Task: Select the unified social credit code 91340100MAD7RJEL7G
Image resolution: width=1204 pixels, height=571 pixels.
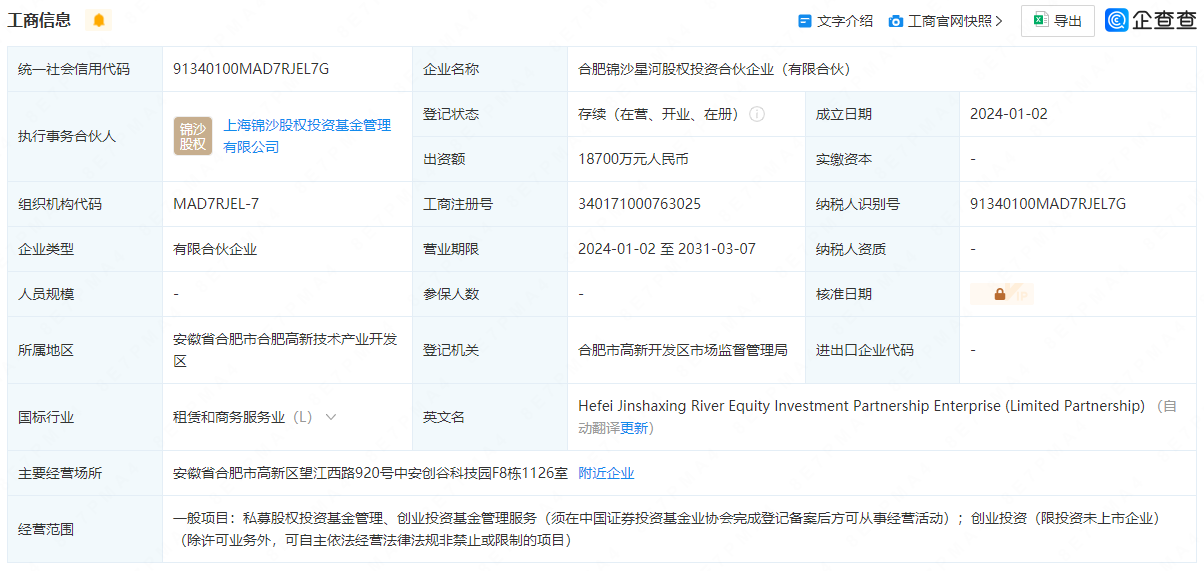Action: pos(251,69)
